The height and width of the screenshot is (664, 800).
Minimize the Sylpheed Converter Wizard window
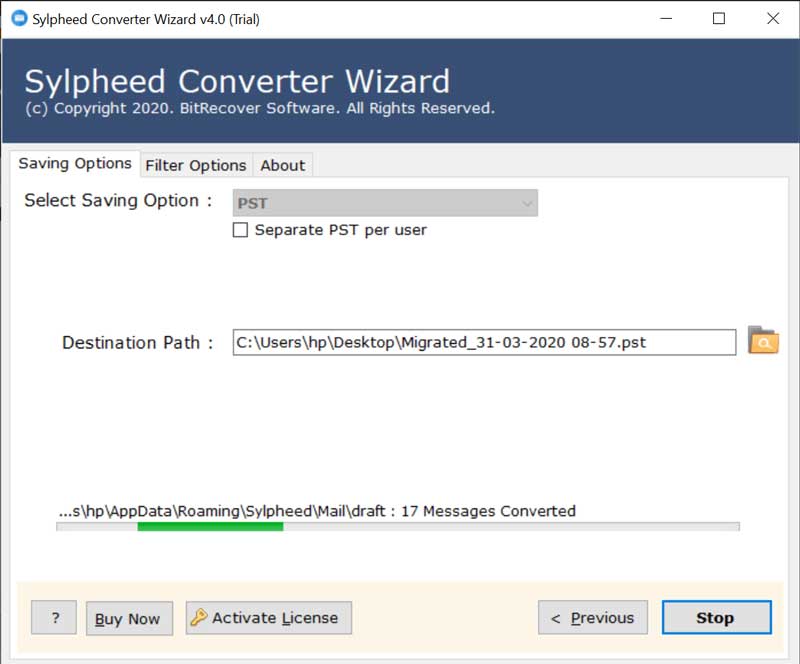[x=666, y=19]
